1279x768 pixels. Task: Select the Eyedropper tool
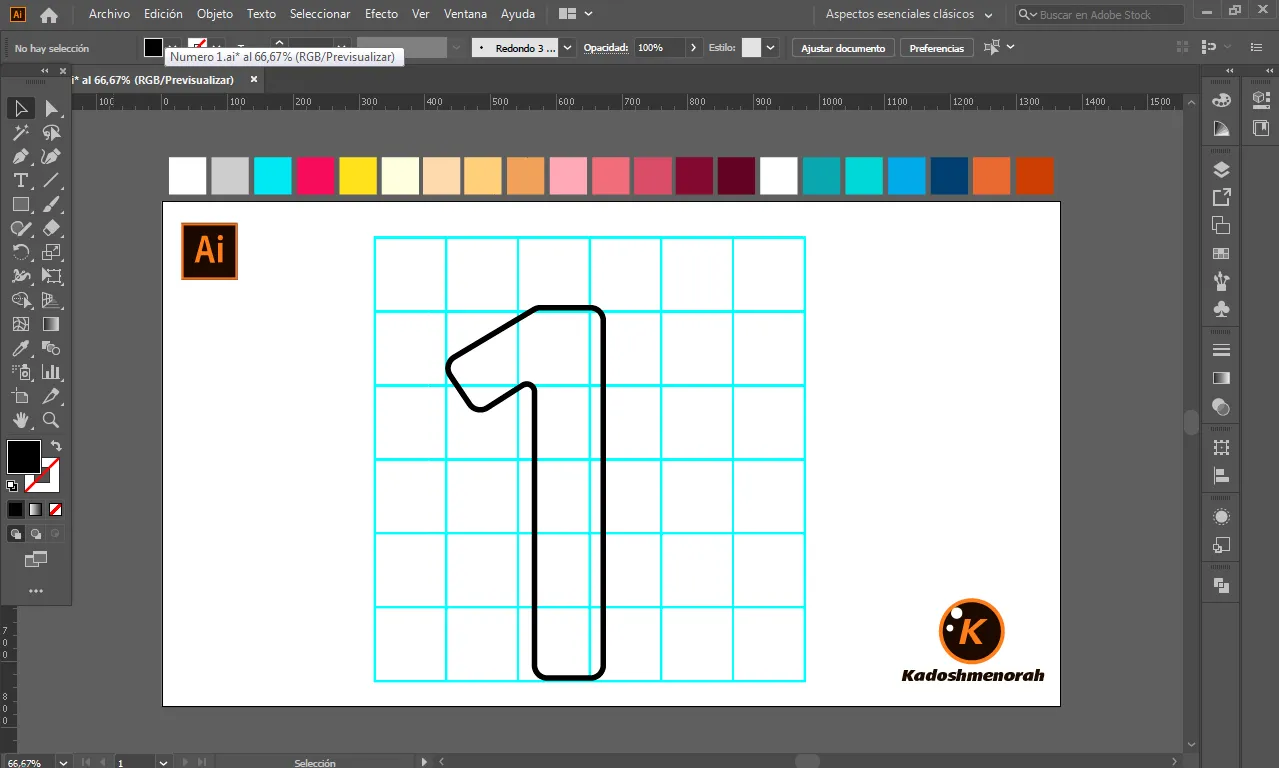[x=21, y=348]
